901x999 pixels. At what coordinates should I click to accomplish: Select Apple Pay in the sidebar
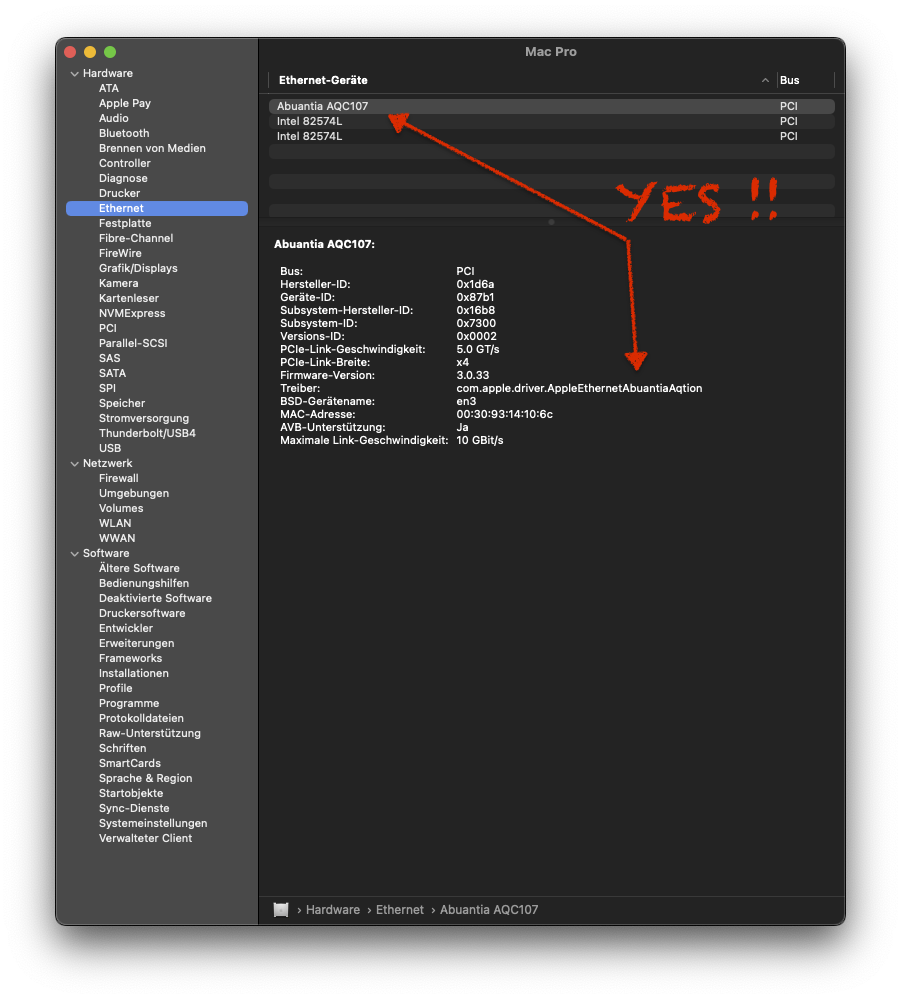[124, 103]
